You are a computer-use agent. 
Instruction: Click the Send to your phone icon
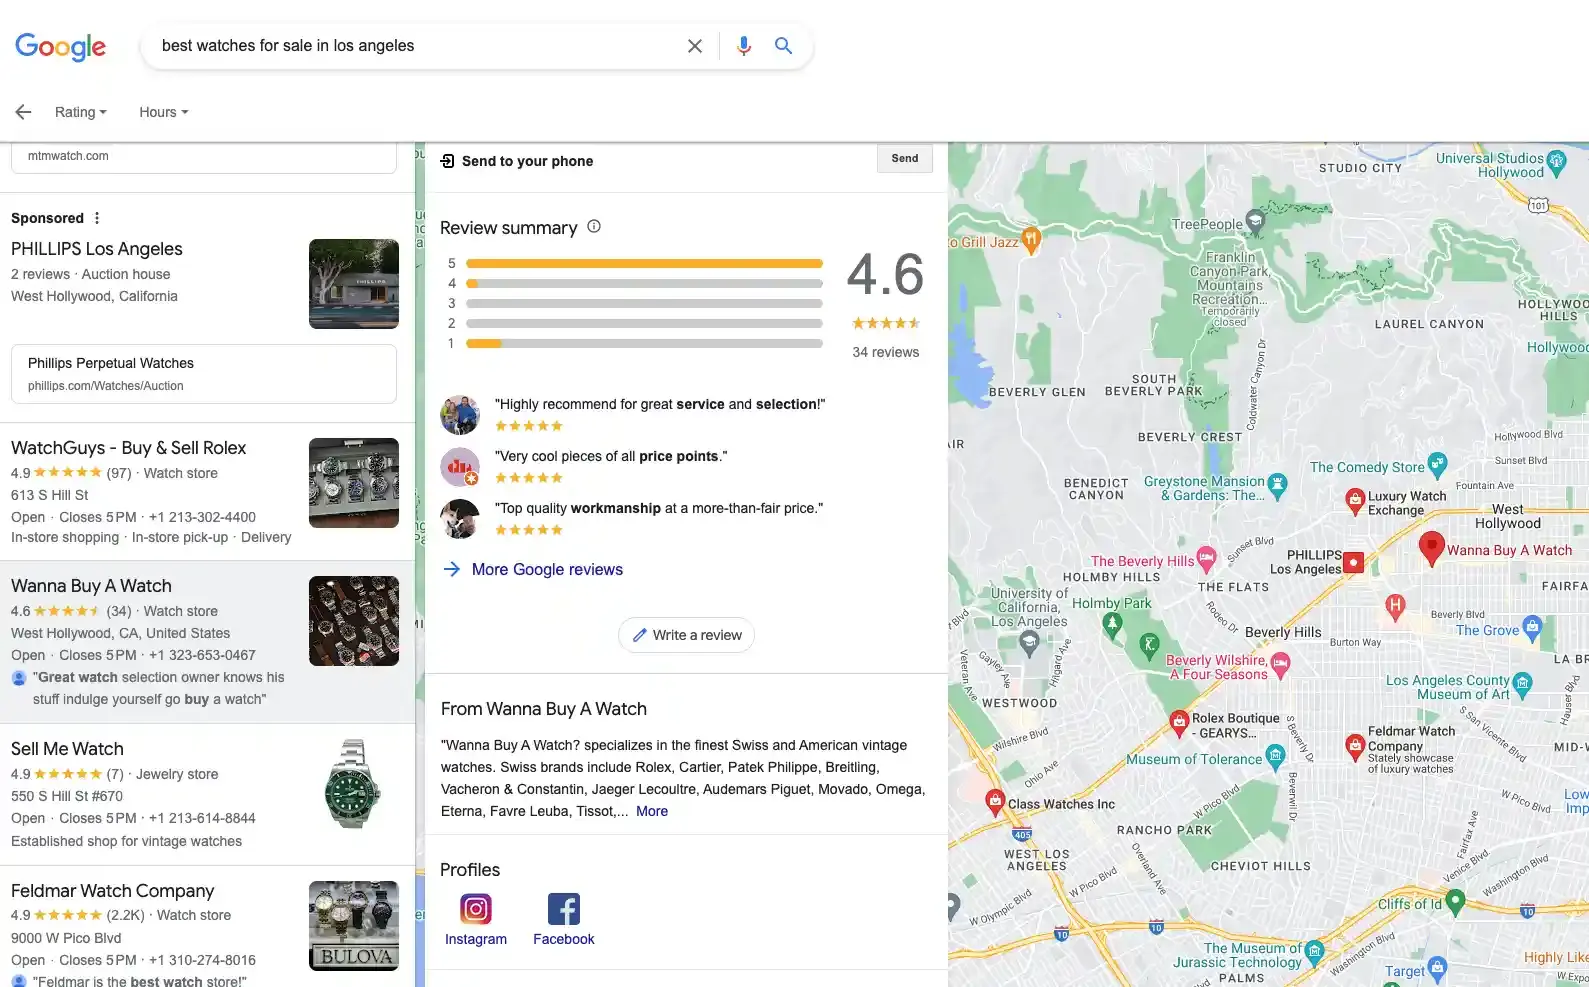point(447,161)
